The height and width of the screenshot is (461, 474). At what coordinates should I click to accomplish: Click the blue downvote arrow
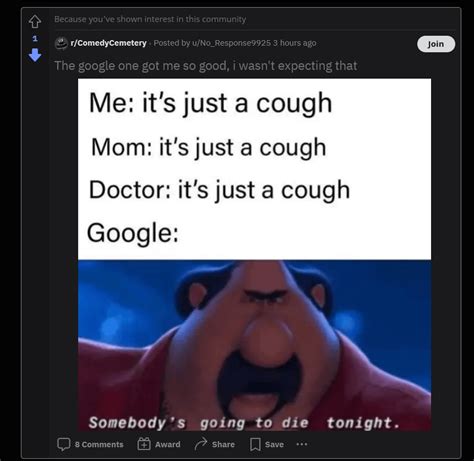point(35,55)
